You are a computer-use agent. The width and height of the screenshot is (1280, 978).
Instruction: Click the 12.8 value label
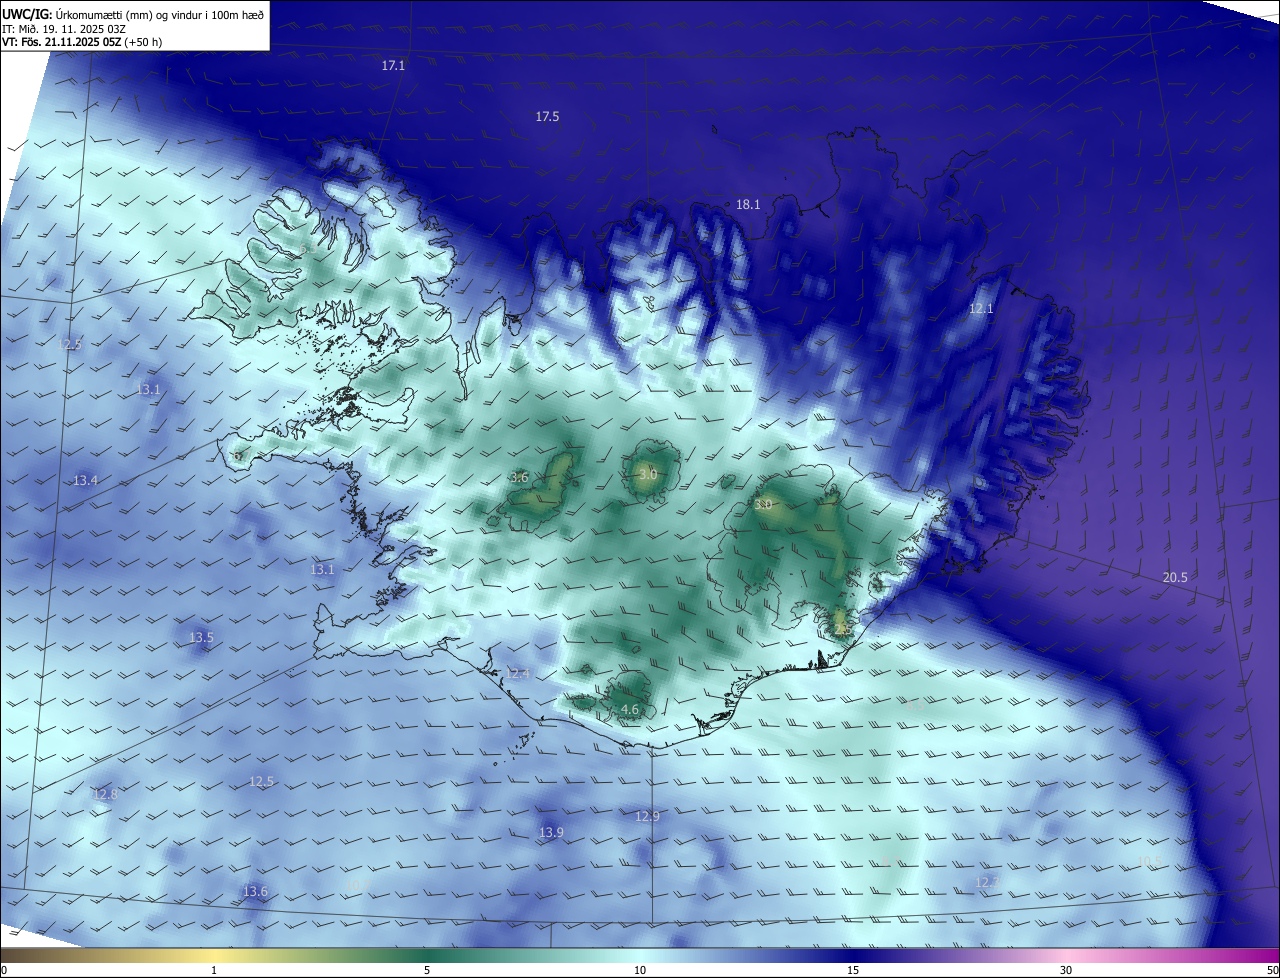tap(104, 794)
